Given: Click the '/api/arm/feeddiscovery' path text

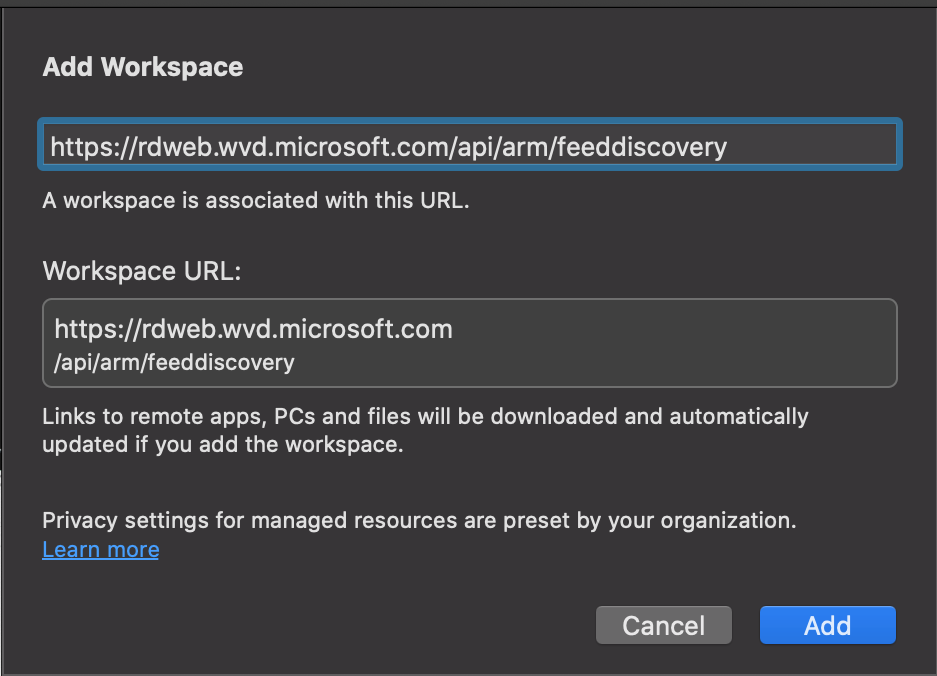Looking at the screenshot, I should [x=174, y=362].
